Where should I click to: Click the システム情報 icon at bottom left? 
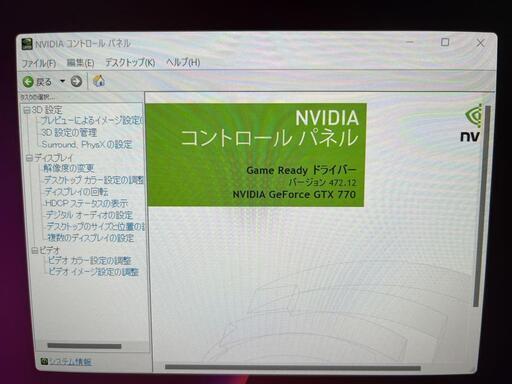point(44,361)
